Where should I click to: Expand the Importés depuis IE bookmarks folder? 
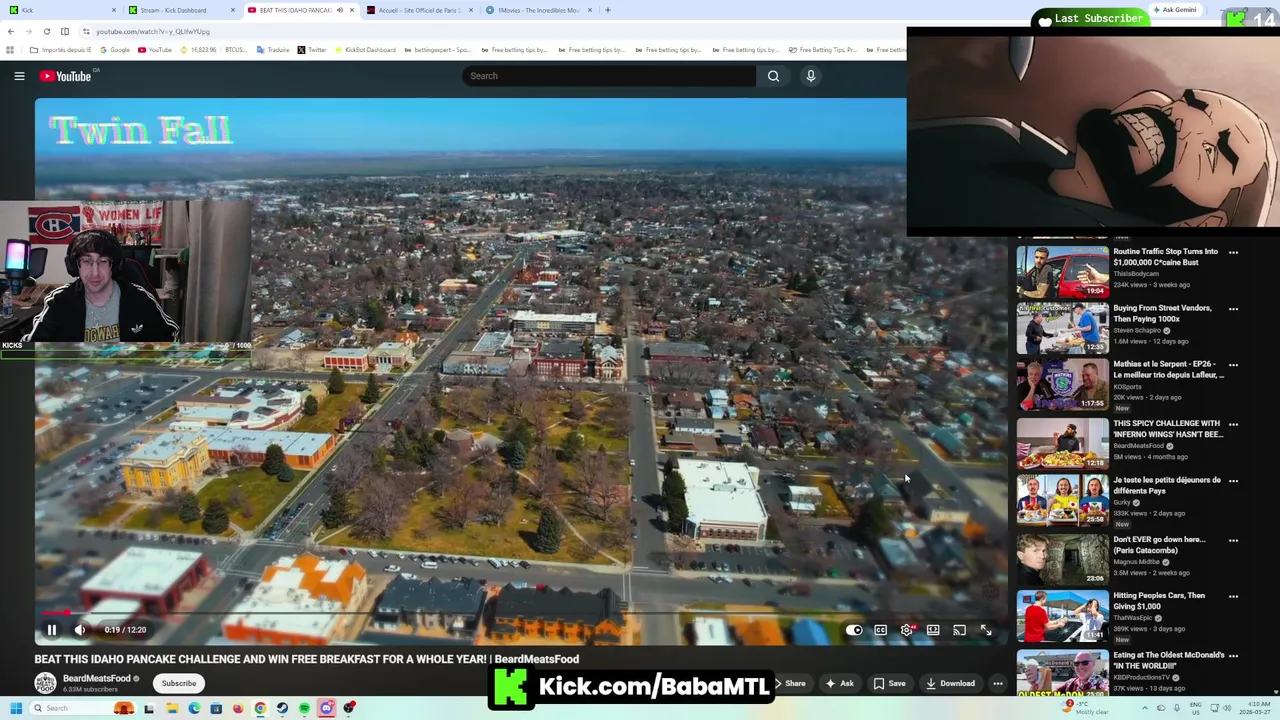click(60, 50)
